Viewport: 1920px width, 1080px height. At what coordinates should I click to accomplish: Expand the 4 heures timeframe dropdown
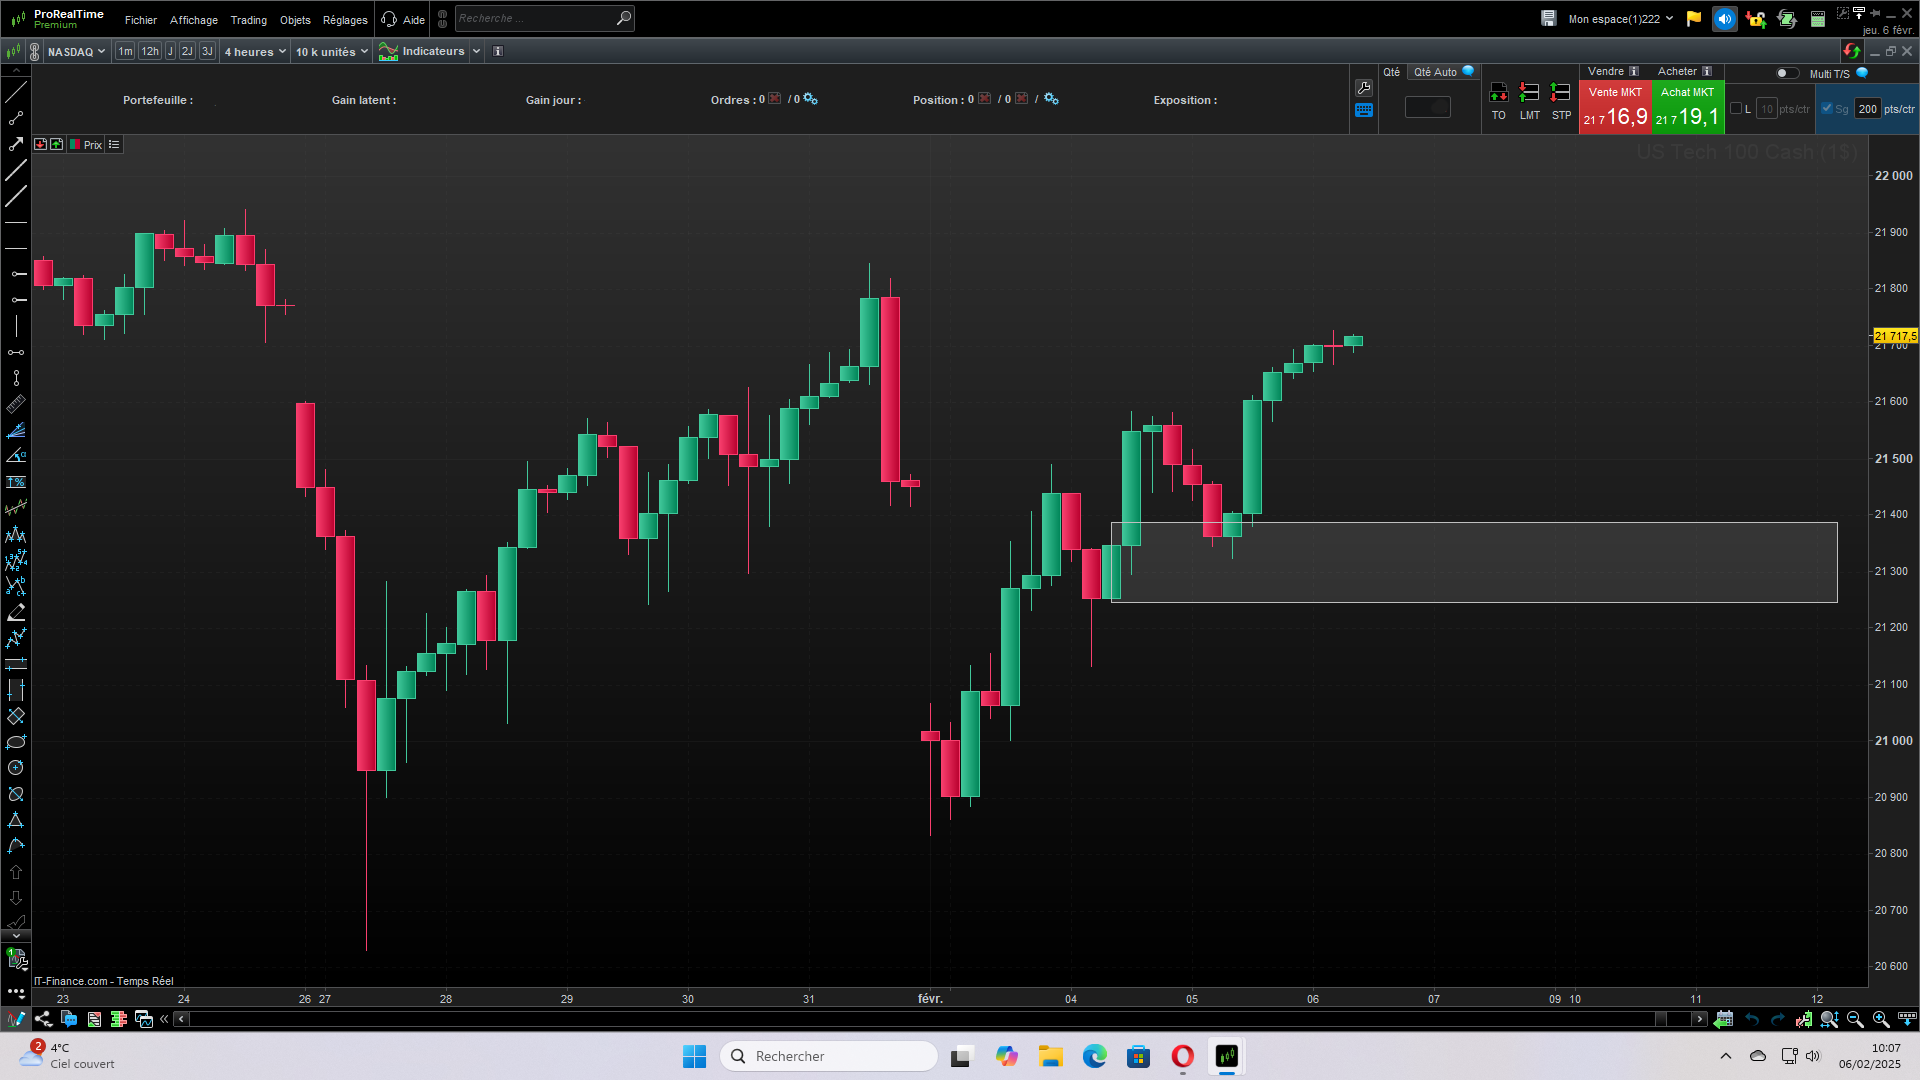point(255,51)
